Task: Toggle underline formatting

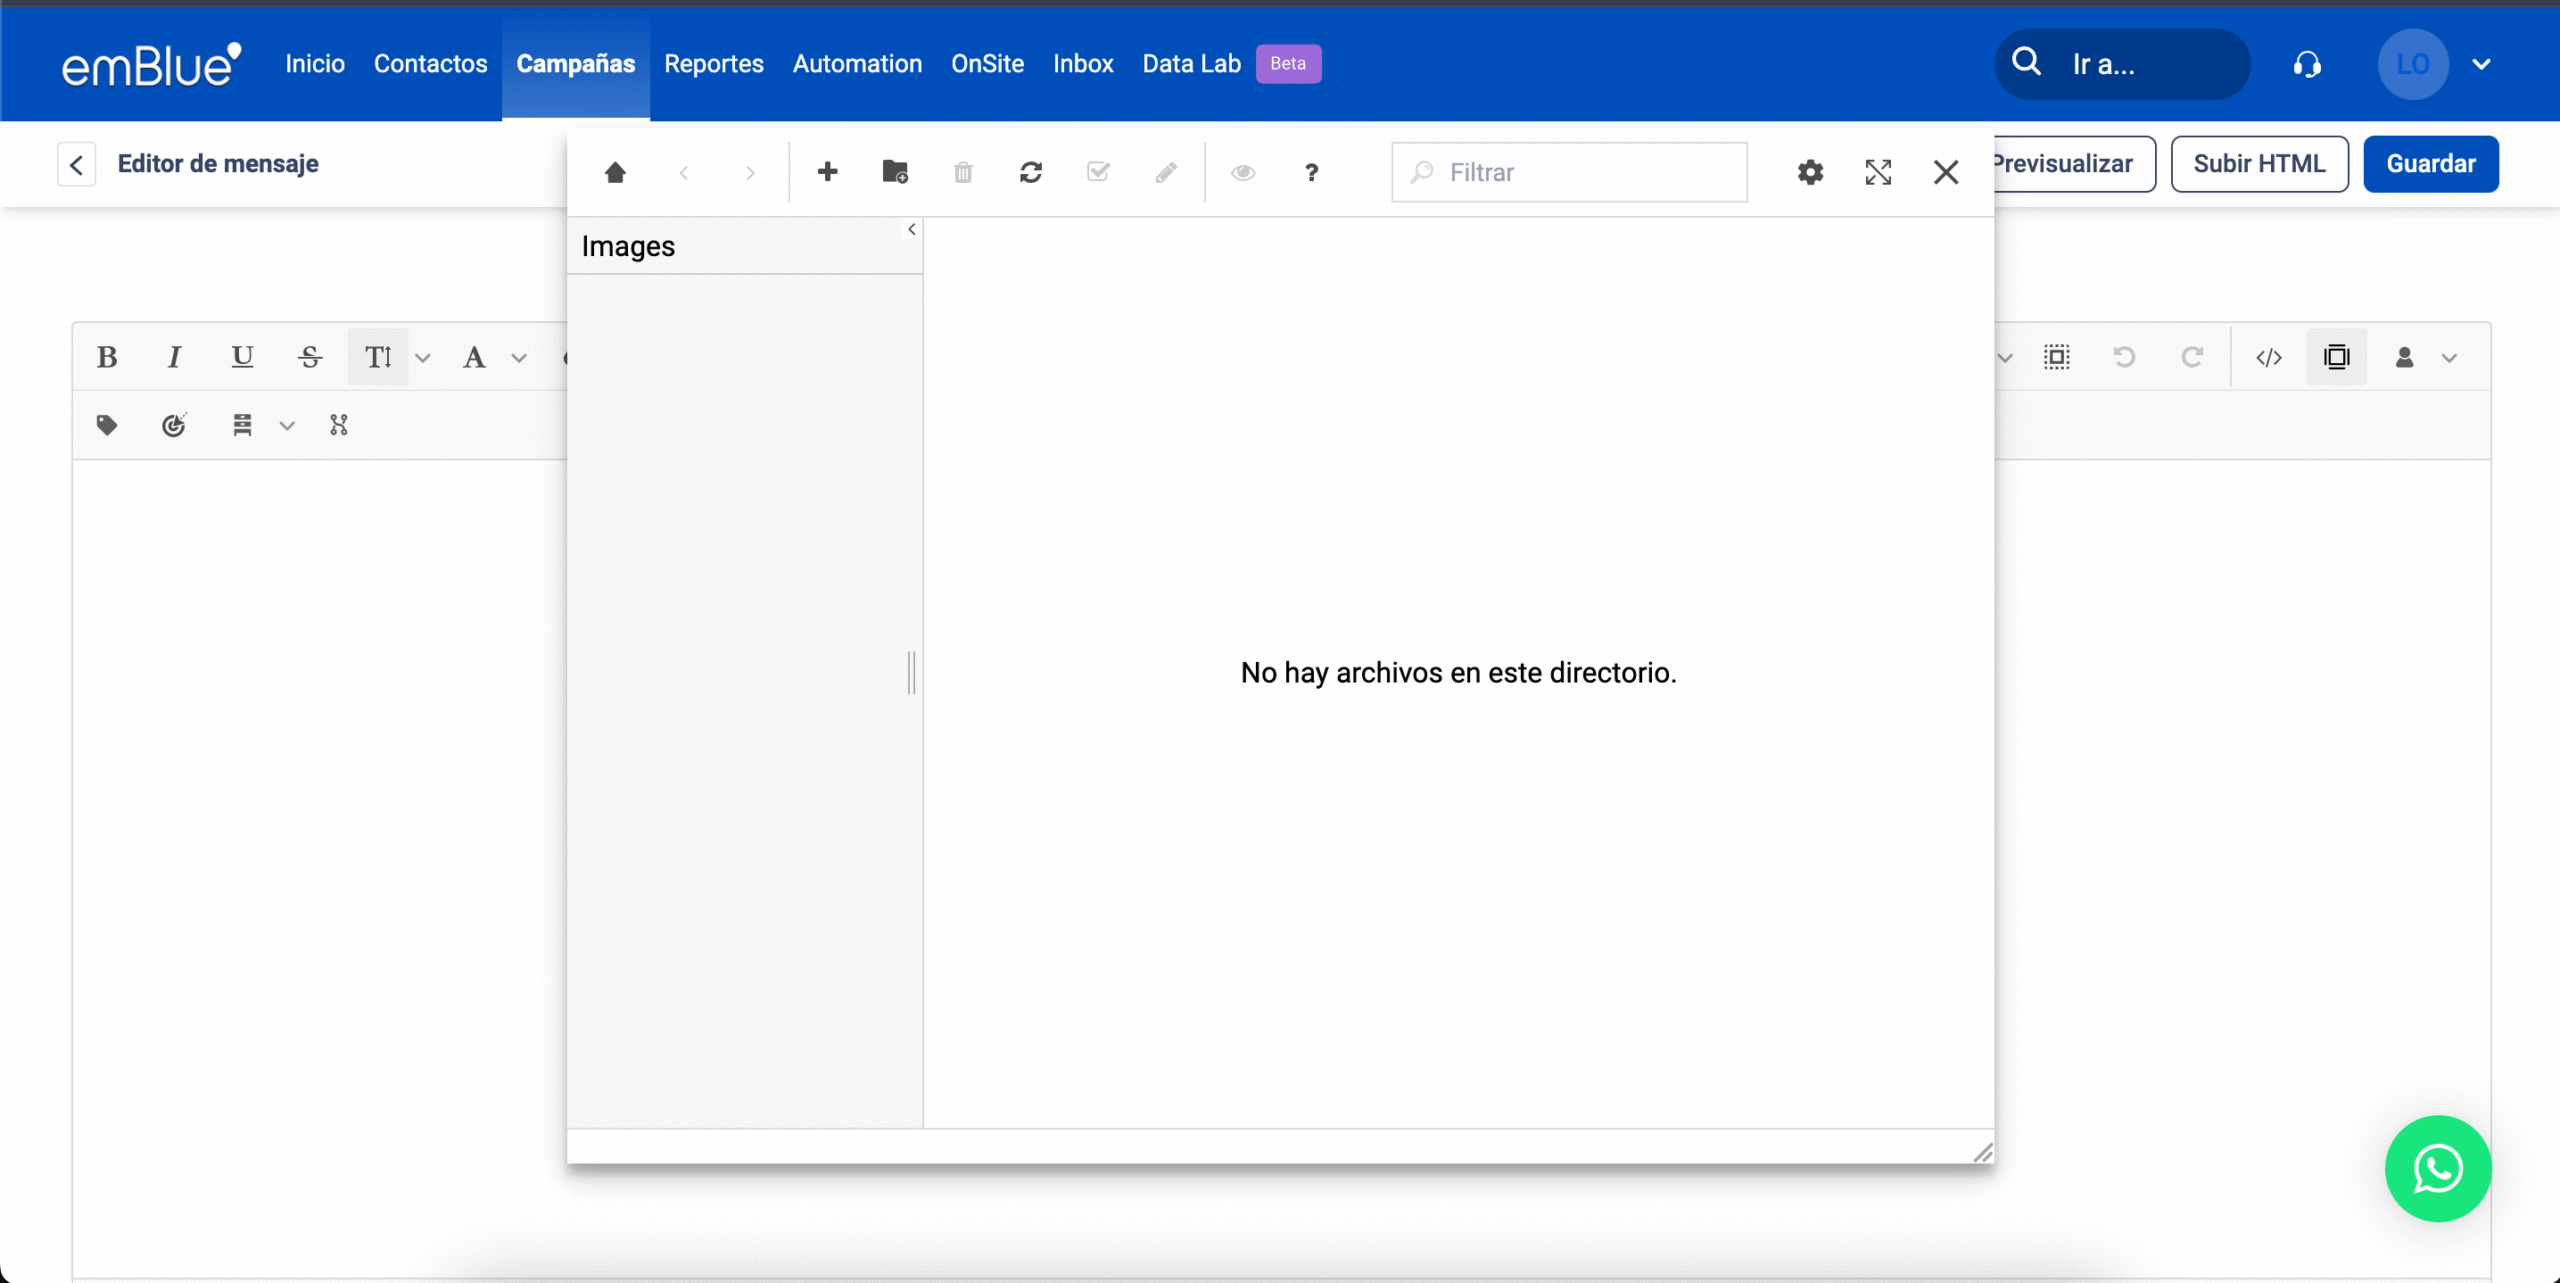Action: (x=242, y=357)
